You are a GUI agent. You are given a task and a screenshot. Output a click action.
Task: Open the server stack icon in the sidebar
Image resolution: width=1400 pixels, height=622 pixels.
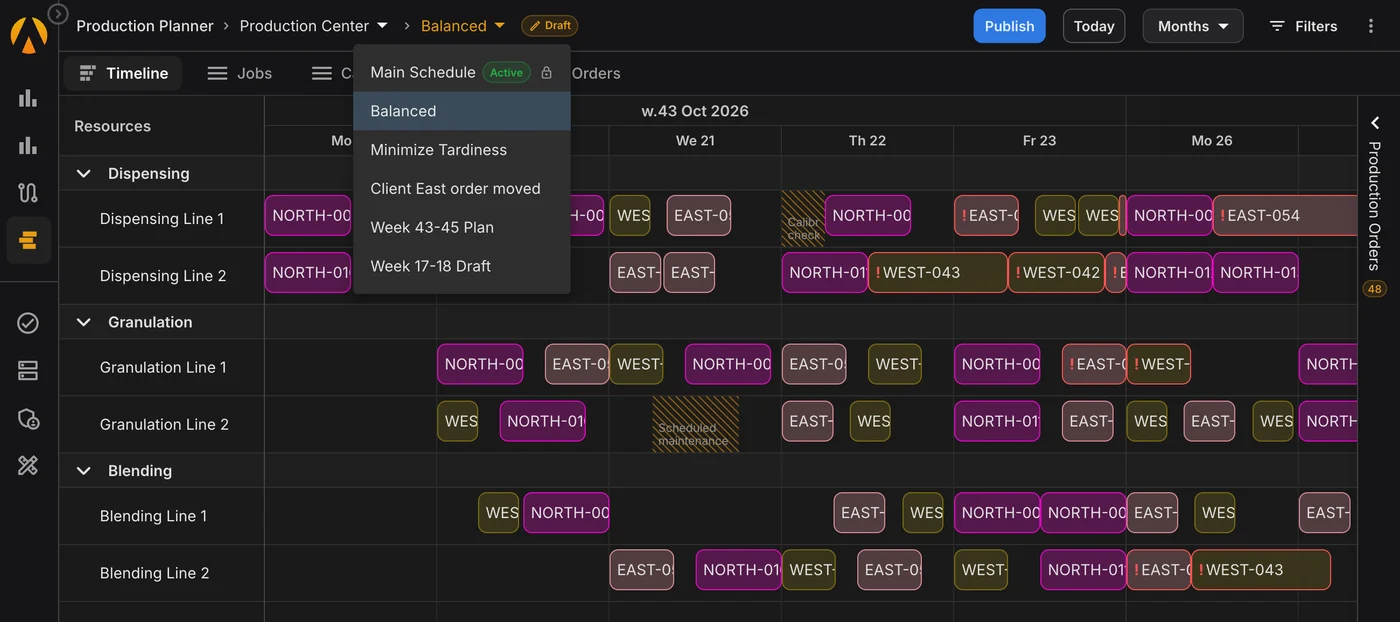click(28, 371)
